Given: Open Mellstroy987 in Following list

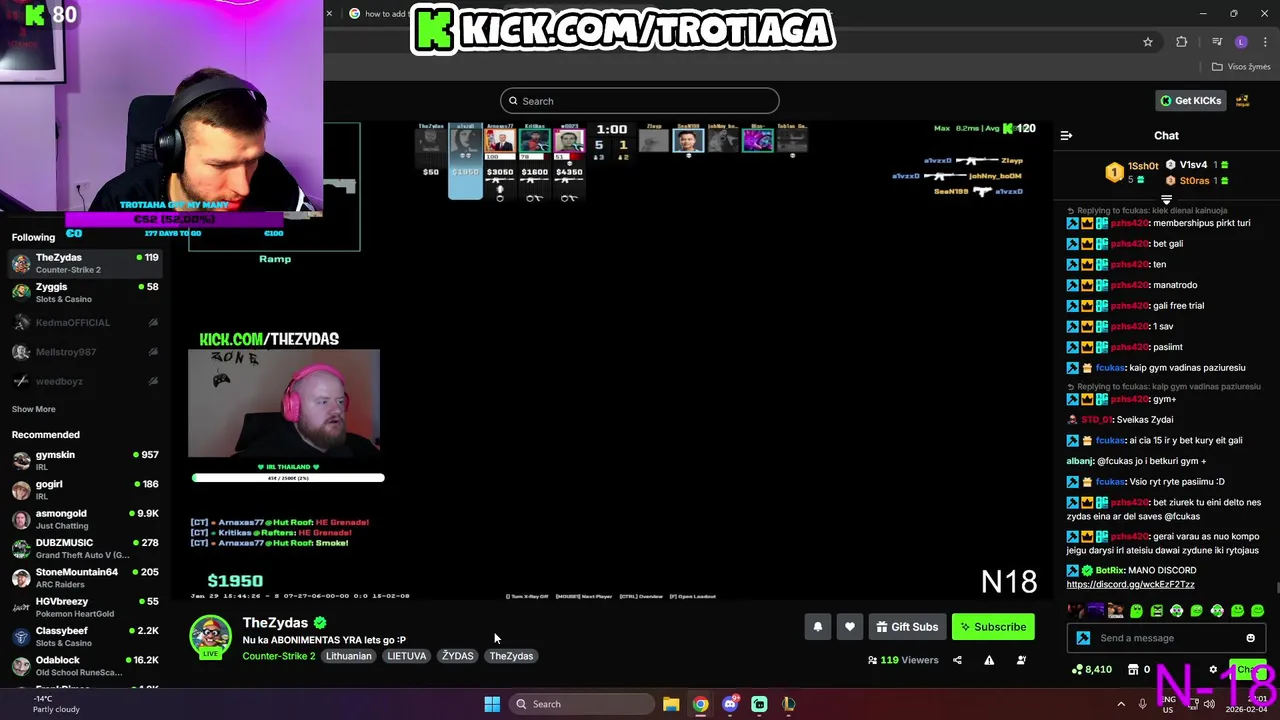Looking at the screenshot, I should pyautogui.click(x=84, y=352).
